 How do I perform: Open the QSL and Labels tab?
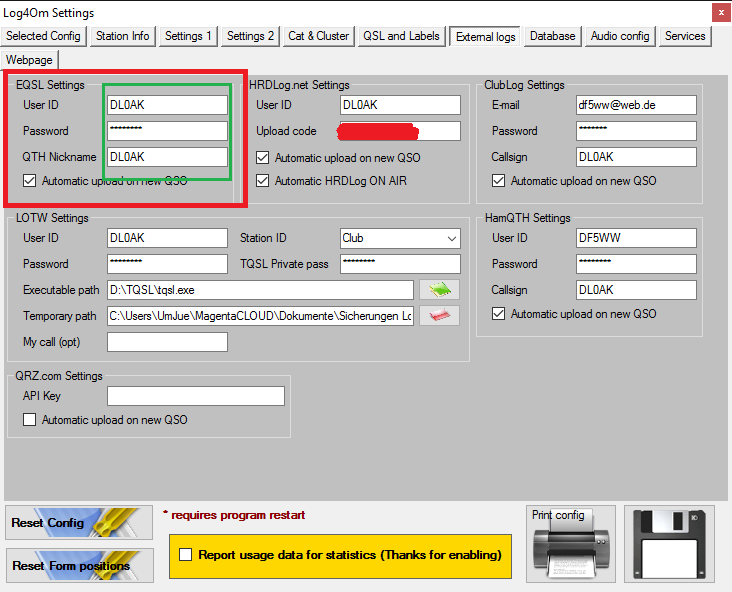coord(401,36)
